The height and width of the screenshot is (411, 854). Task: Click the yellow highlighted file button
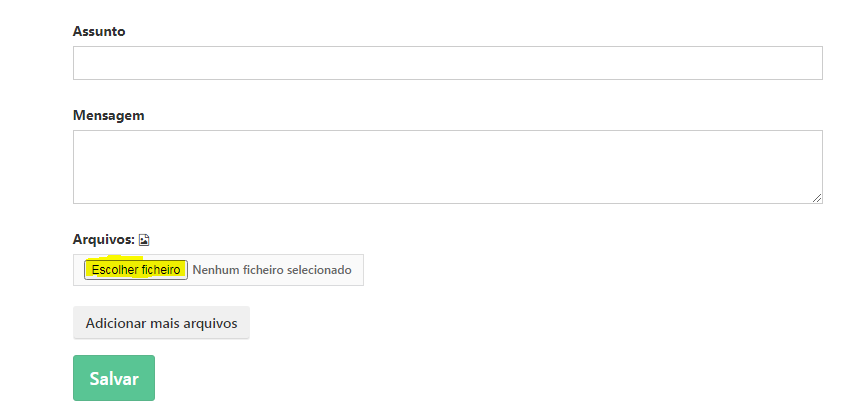[136, 270]
